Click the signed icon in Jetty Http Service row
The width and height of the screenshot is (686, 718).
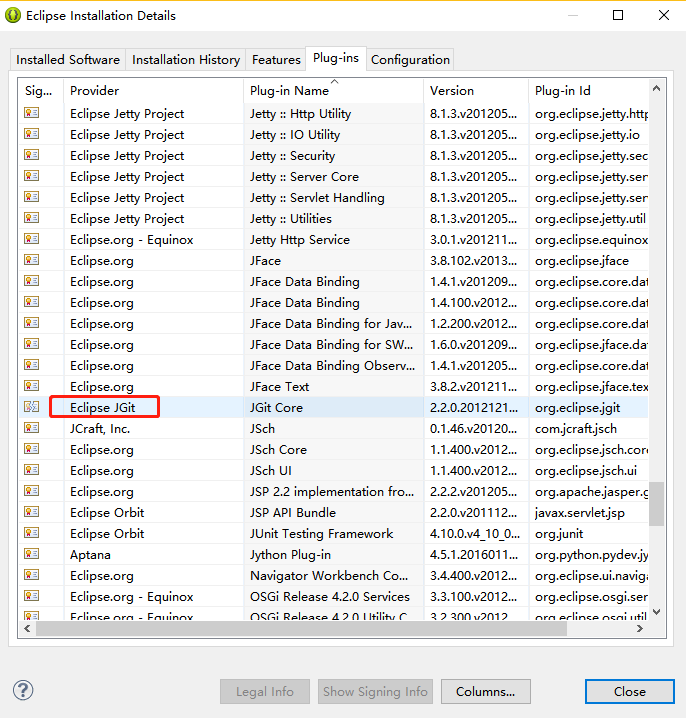click(32, 239)
